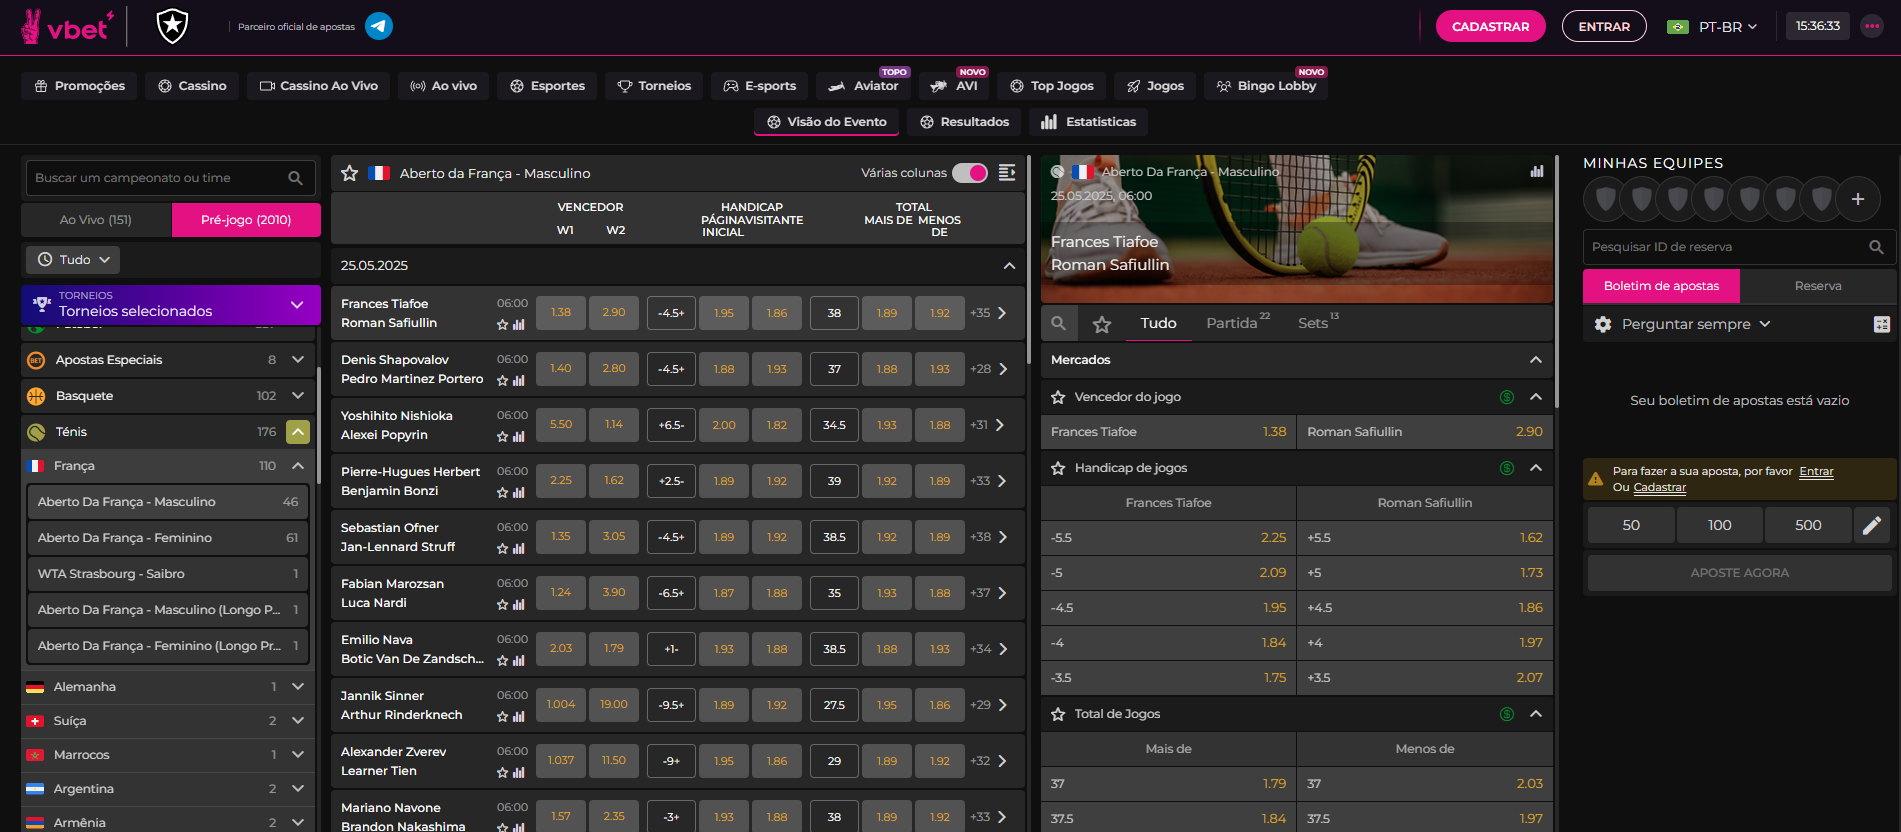
Task: Toggle the Várias colunas switch
Action: pyautogui.click(x=970, y=173)
